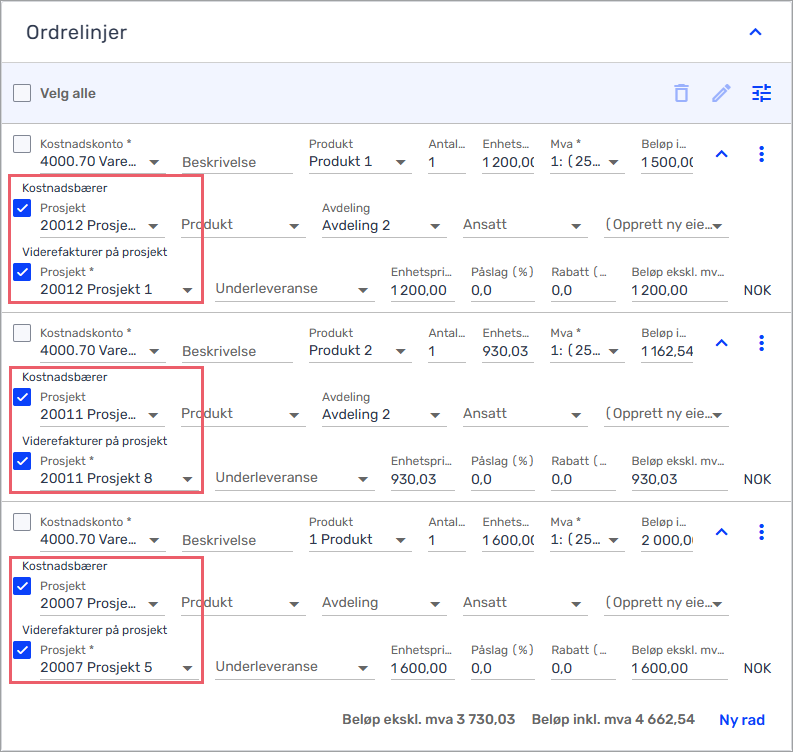Click the Påslag field in last line
The image size is (793, 752).
tap(502, 668)
